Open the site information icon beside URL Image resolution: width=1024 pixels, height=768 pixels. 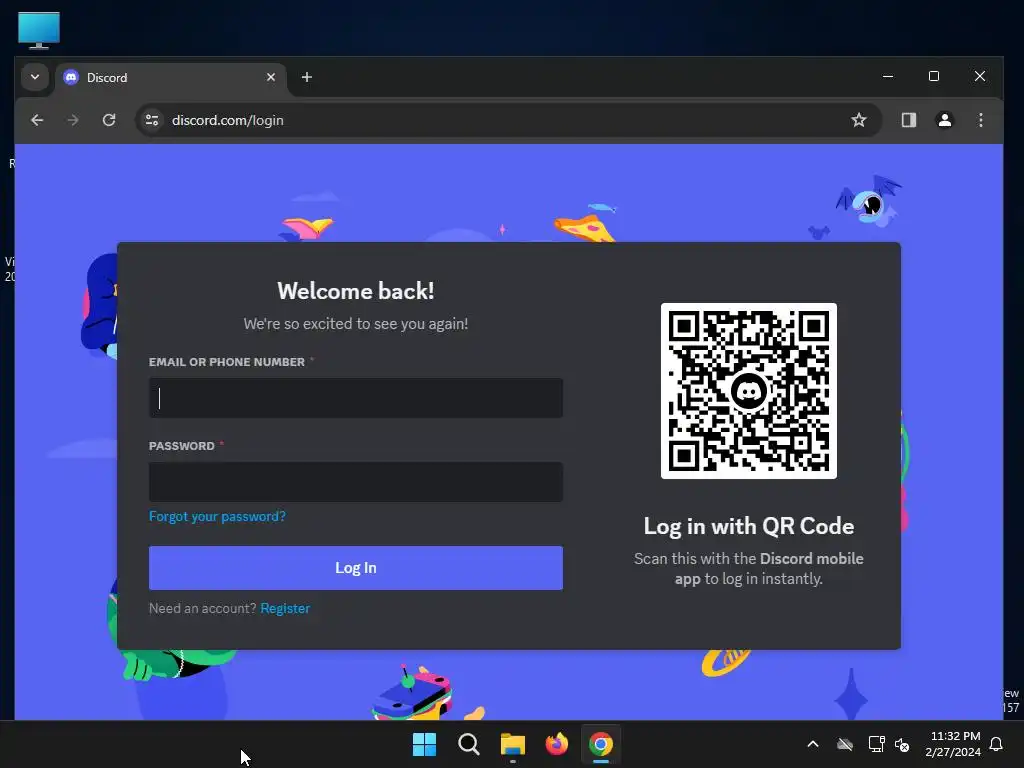(x=152, y=120)
